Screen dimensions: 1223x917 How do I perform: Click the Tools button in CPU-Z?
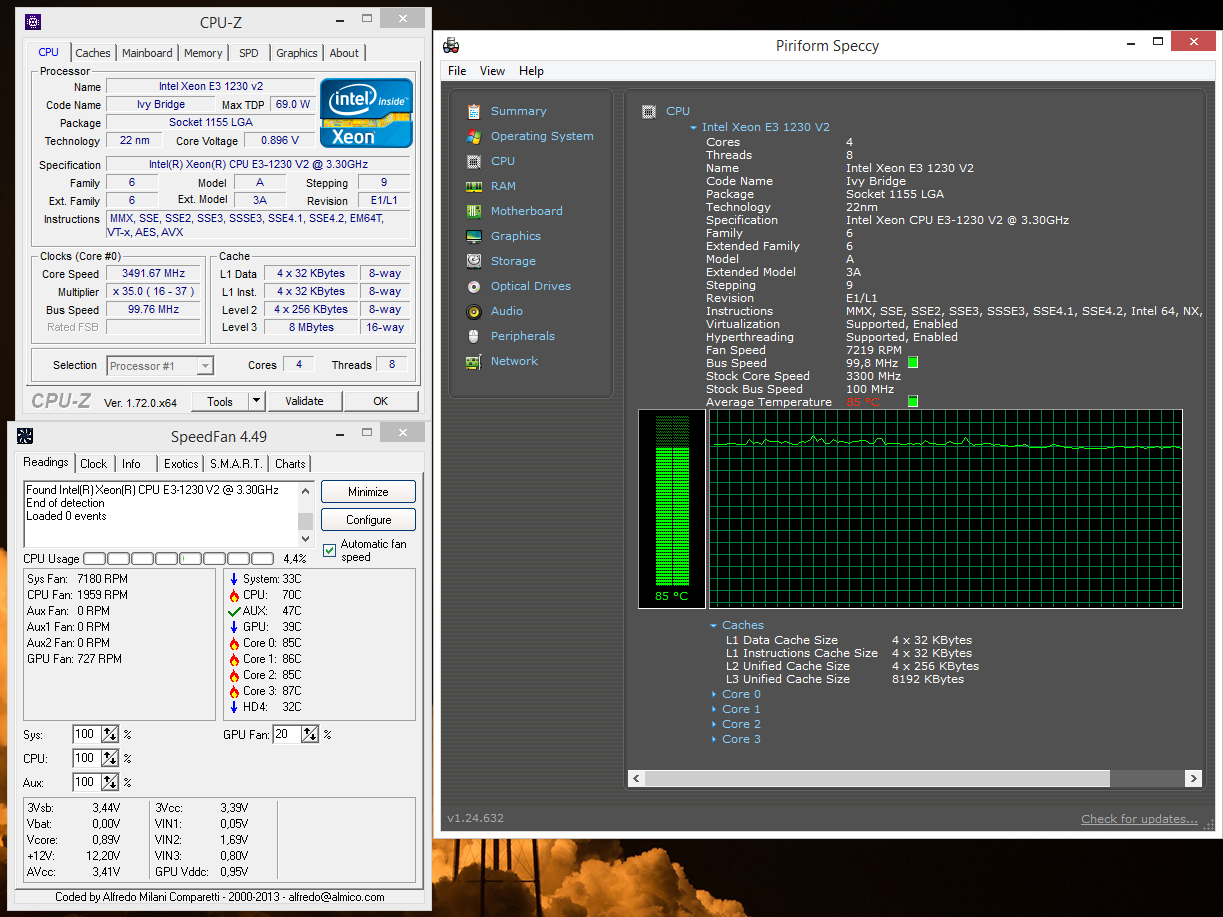pos(220,401)
